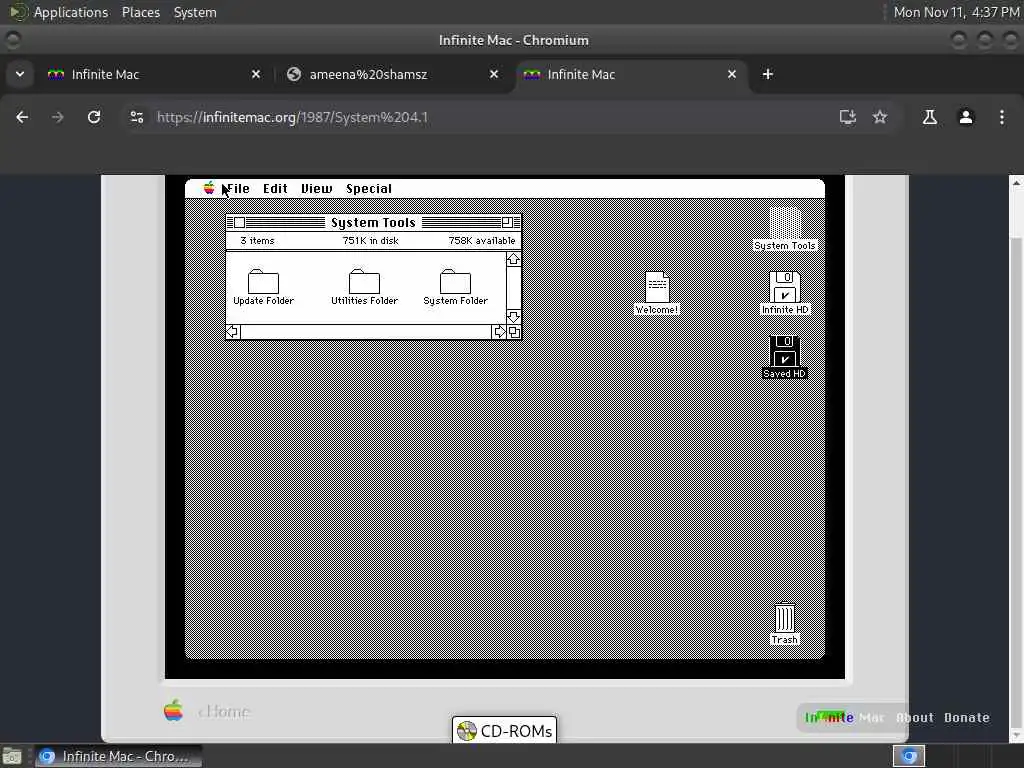Open the Chromium three-dot menu
Viewport: 1024px width, 768px height.
point(1002,117)
